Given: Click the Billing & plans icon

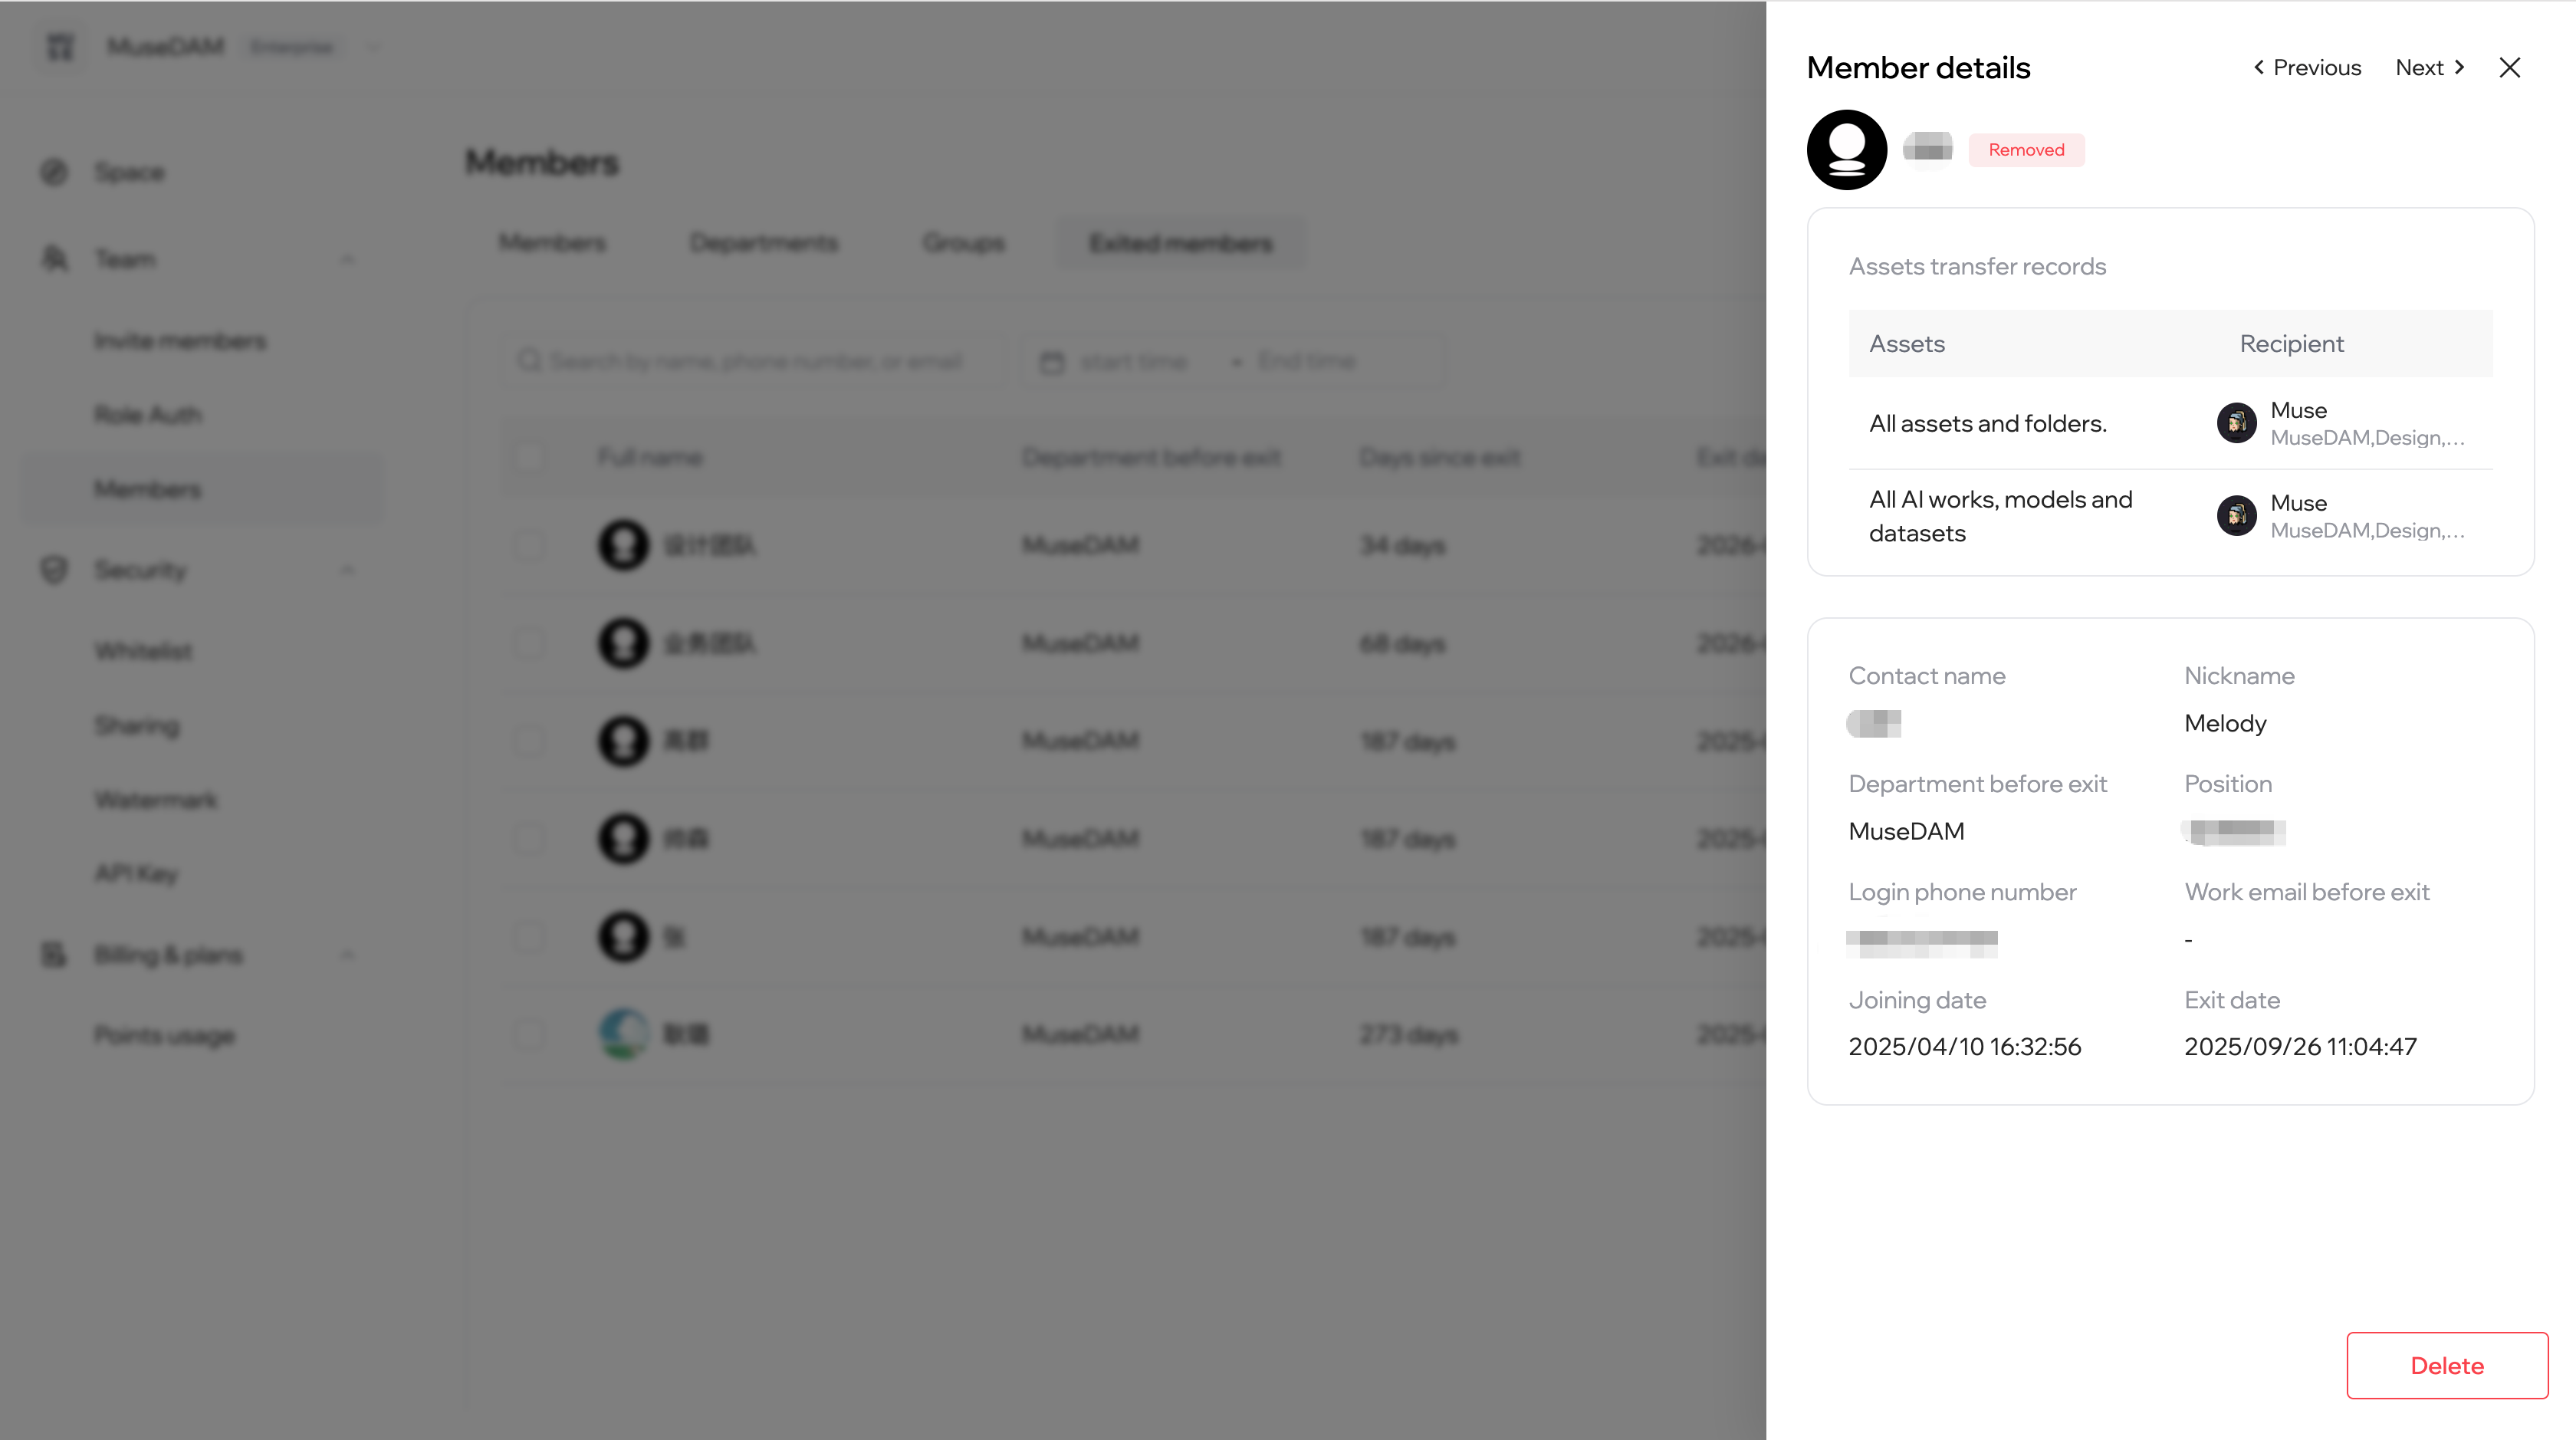Looking at the screenshot, I should coord(54,955).
